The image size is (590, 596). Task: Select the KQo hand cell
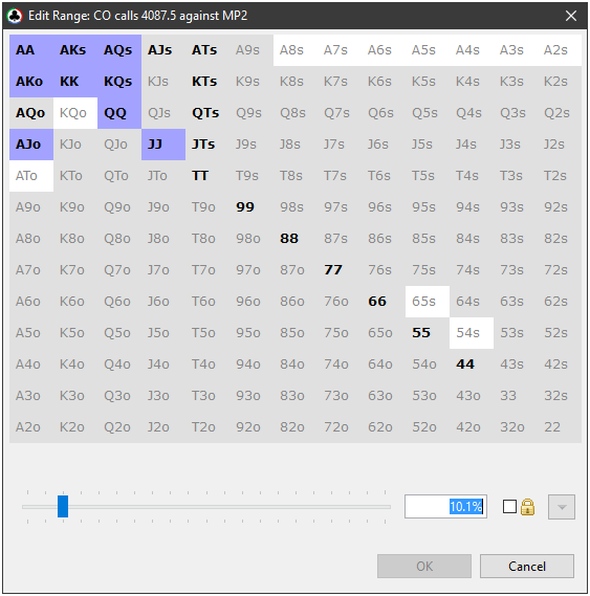pos(76,113)
